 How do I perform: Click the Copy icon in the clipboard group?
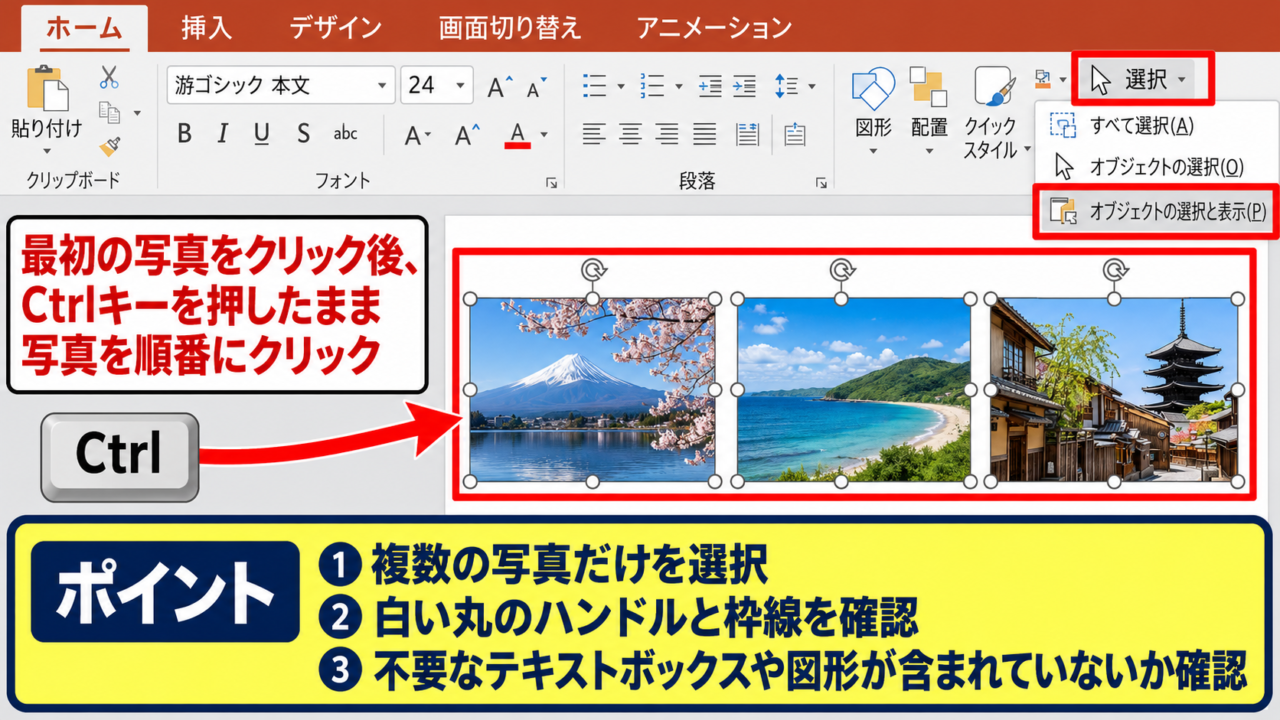click(x=110, y=112)
